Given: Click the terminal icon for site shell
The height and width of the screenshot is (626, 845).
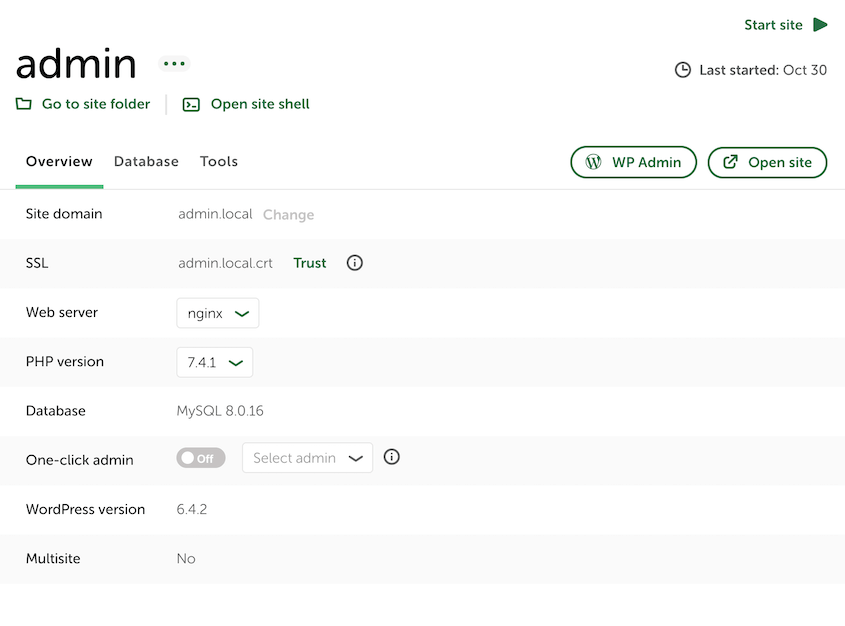Looking at the screenshot, I should [191, 104].
